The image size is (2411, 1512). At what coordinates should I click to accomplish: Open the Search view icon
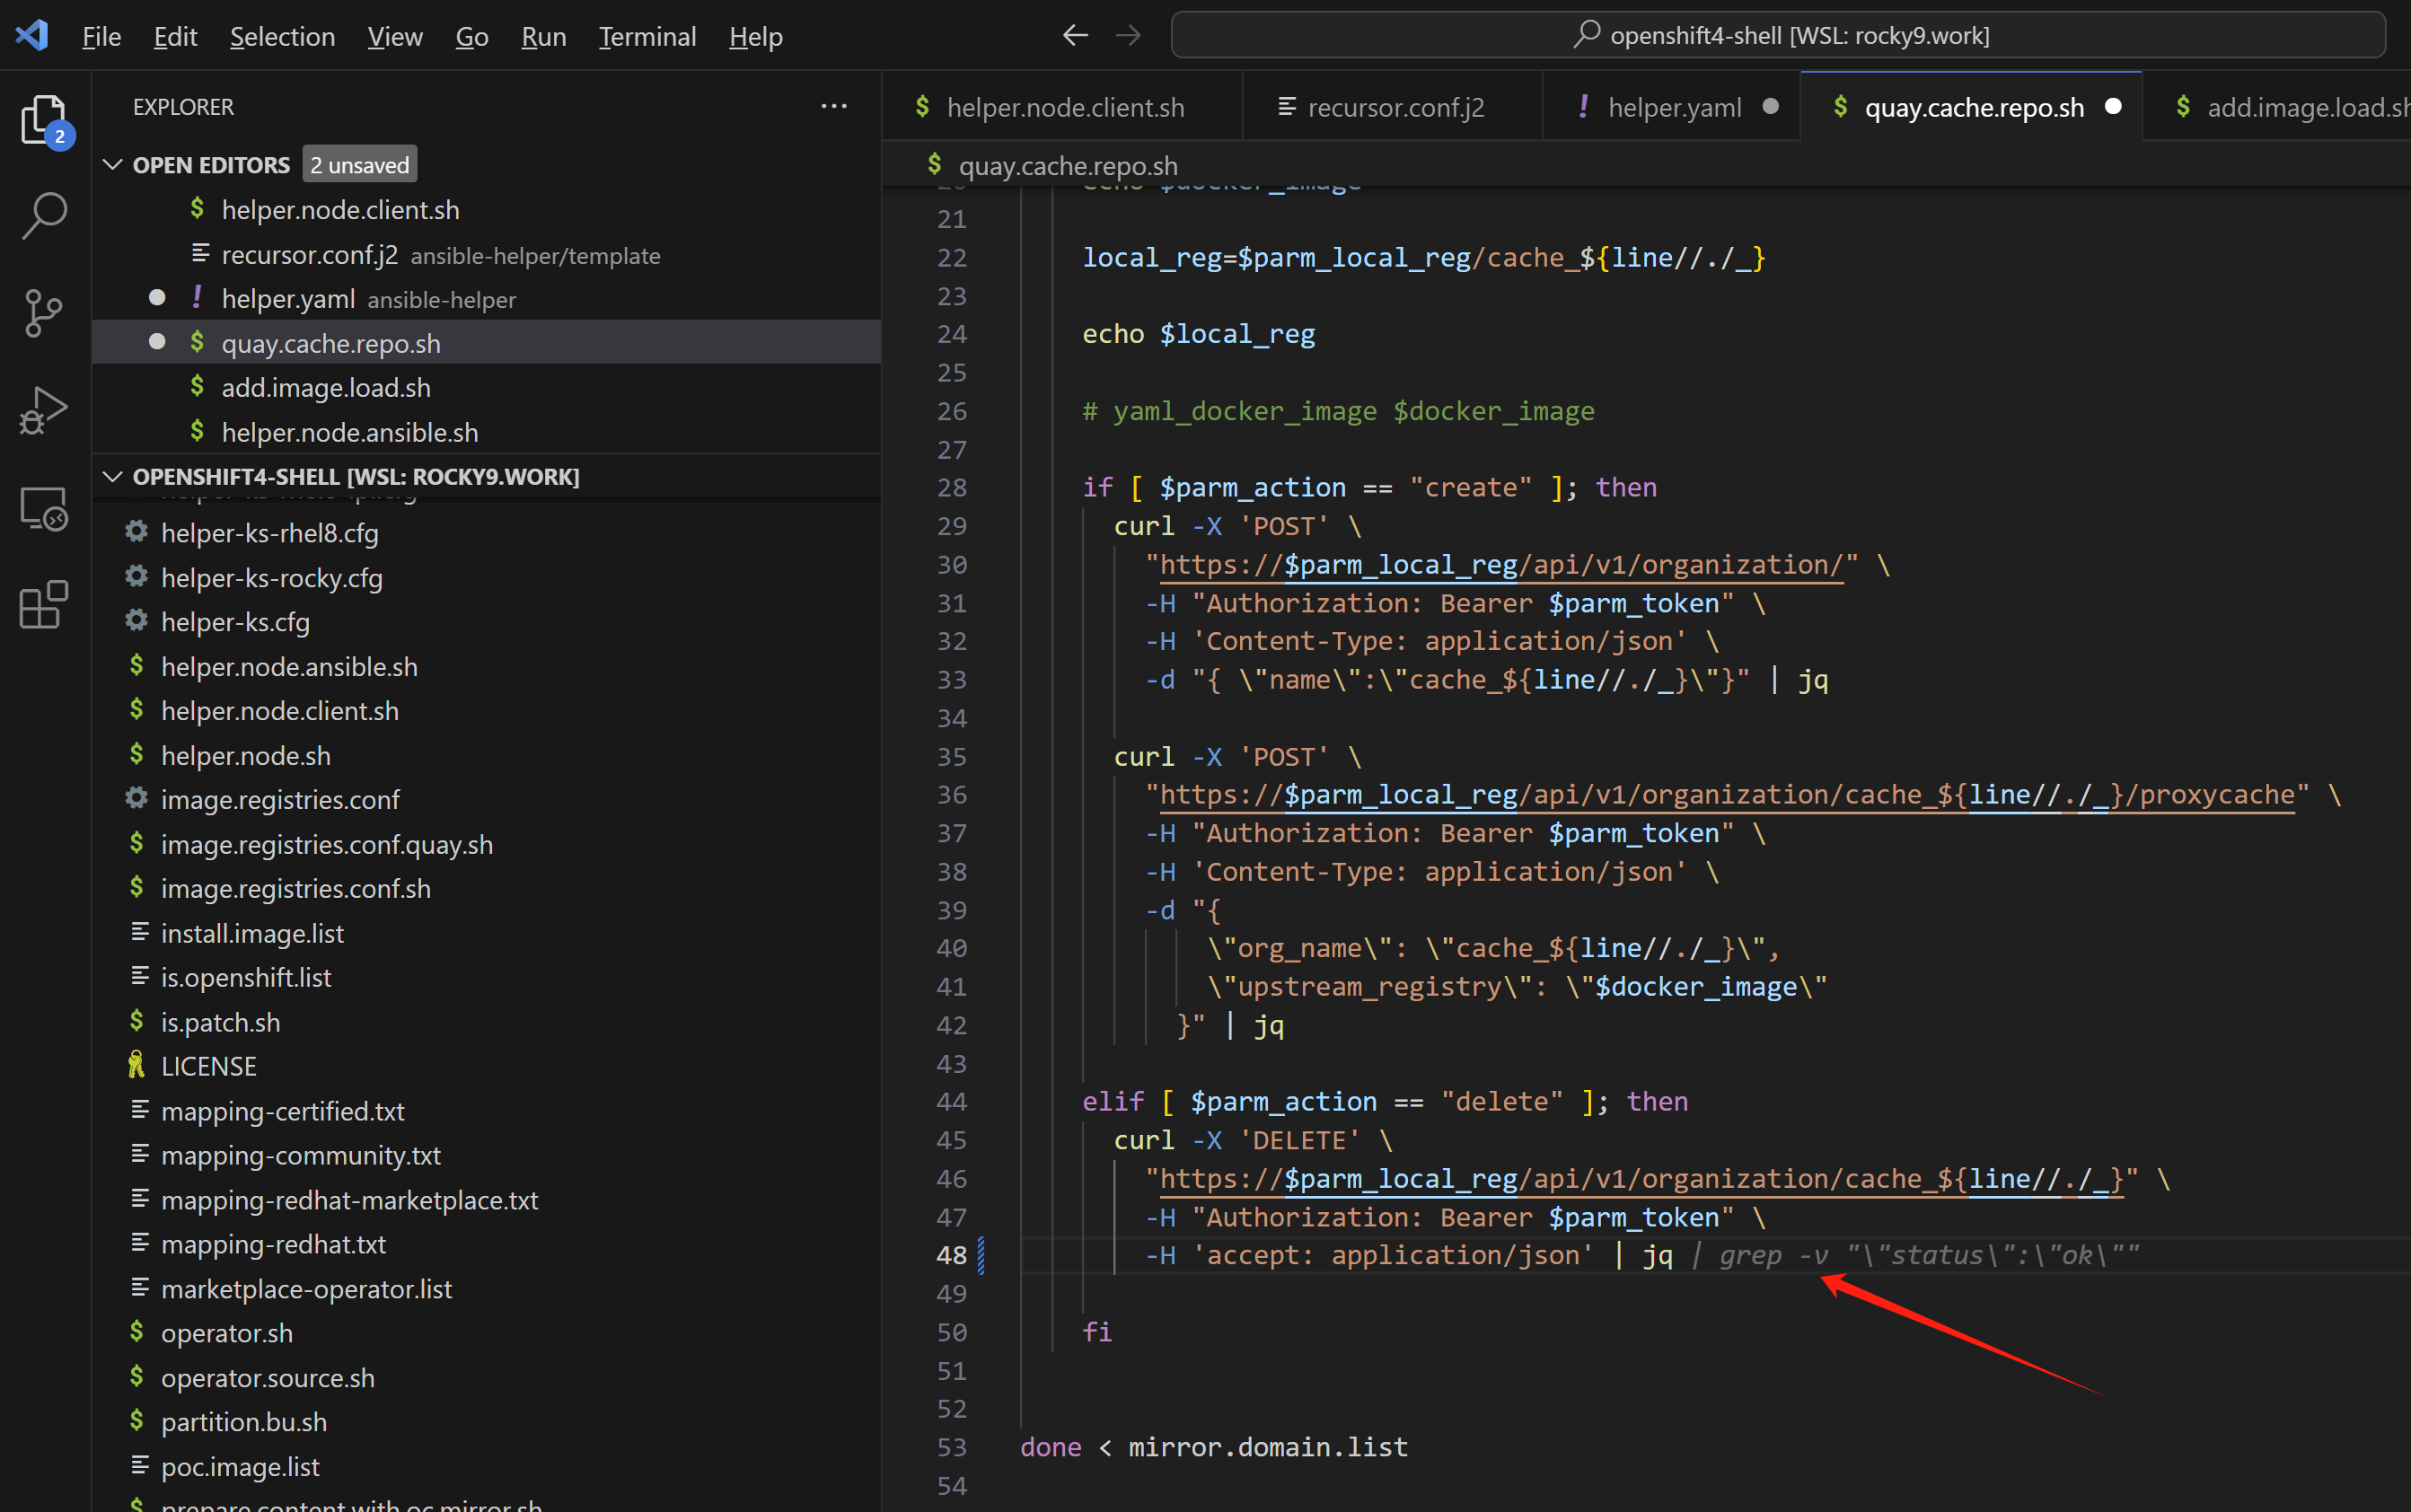point(43,215)
